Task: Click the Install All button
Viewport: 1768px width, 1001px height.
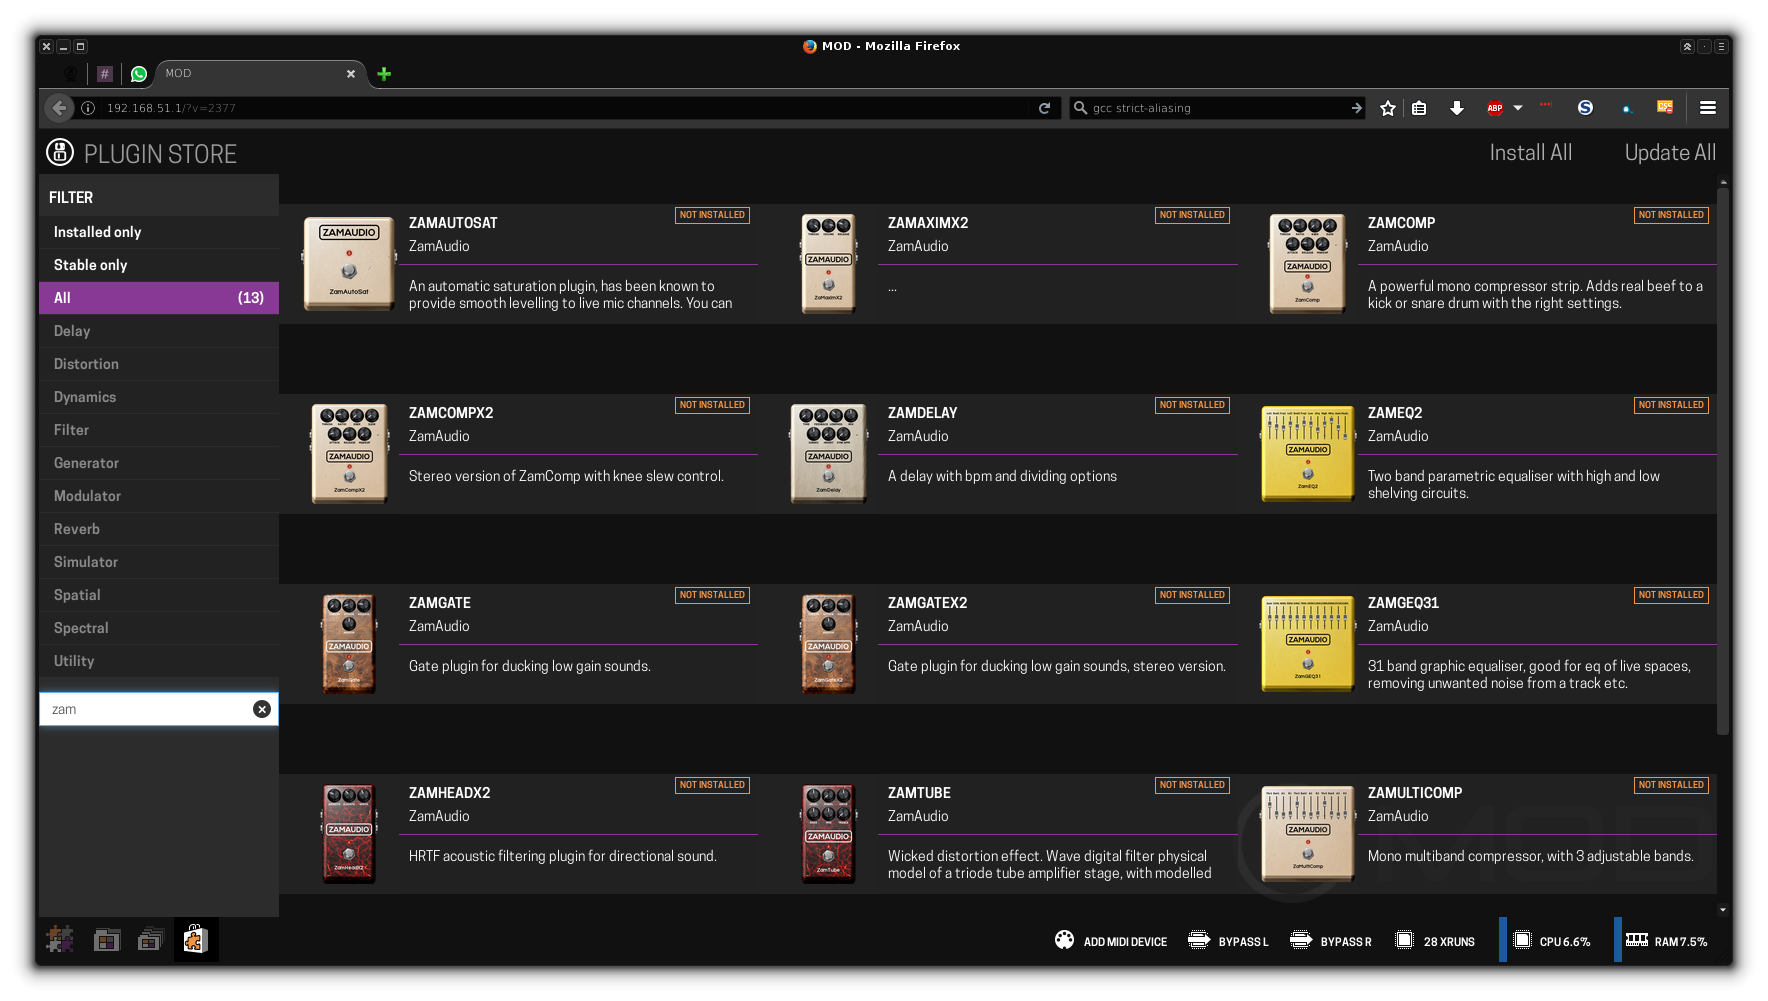Action: coord(1530,153)
